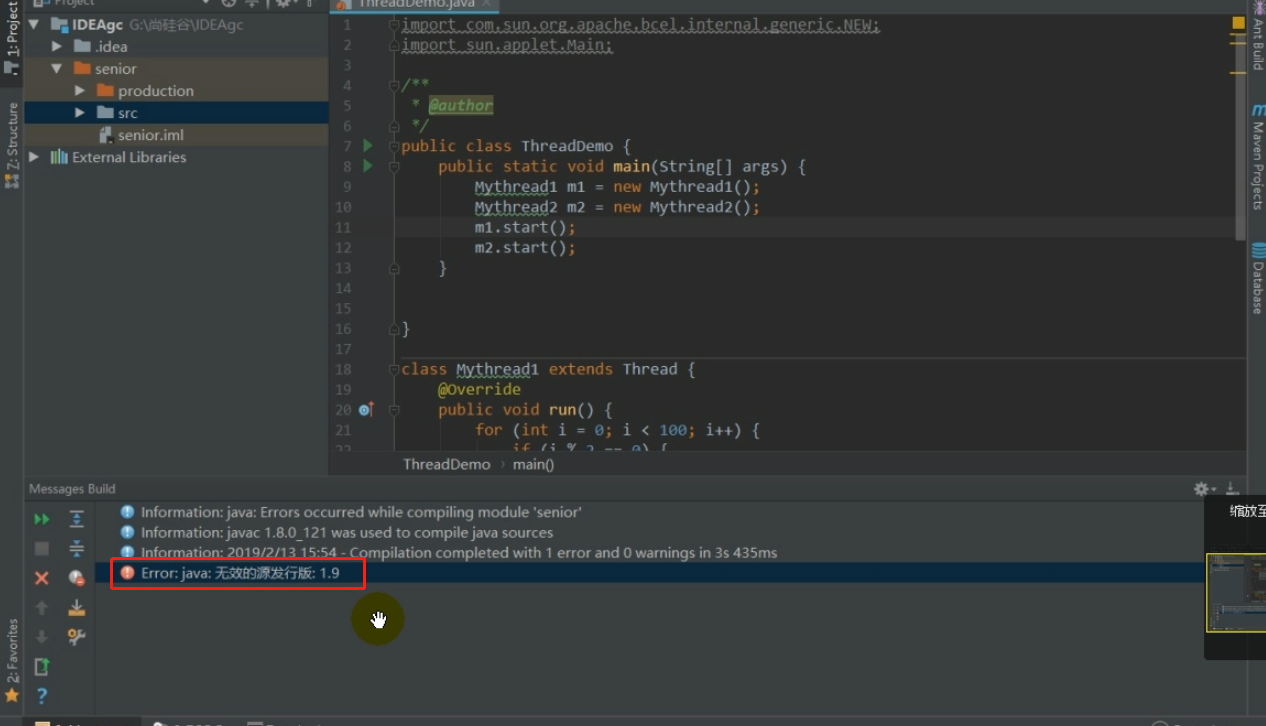The width and height of the screenshot is (1266, 726).
Task: Click ThreadDemo breadcrumb
Action: tap(446, 464)
